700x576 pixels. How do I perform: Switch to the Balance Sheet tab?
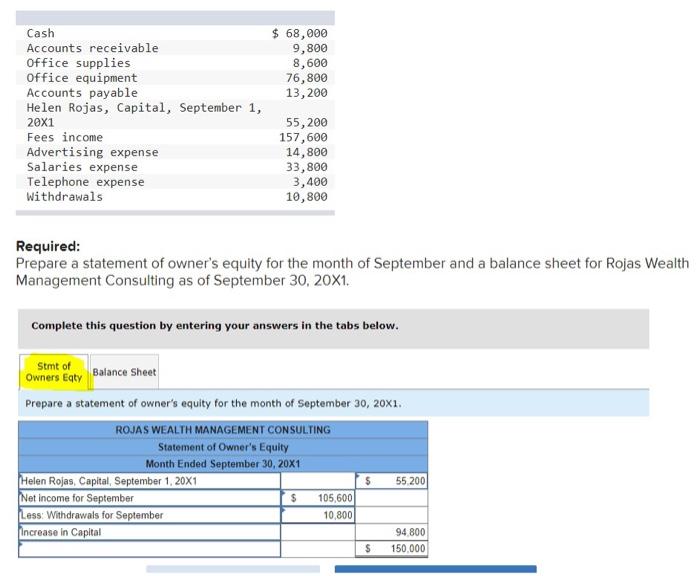click(124, 371)
